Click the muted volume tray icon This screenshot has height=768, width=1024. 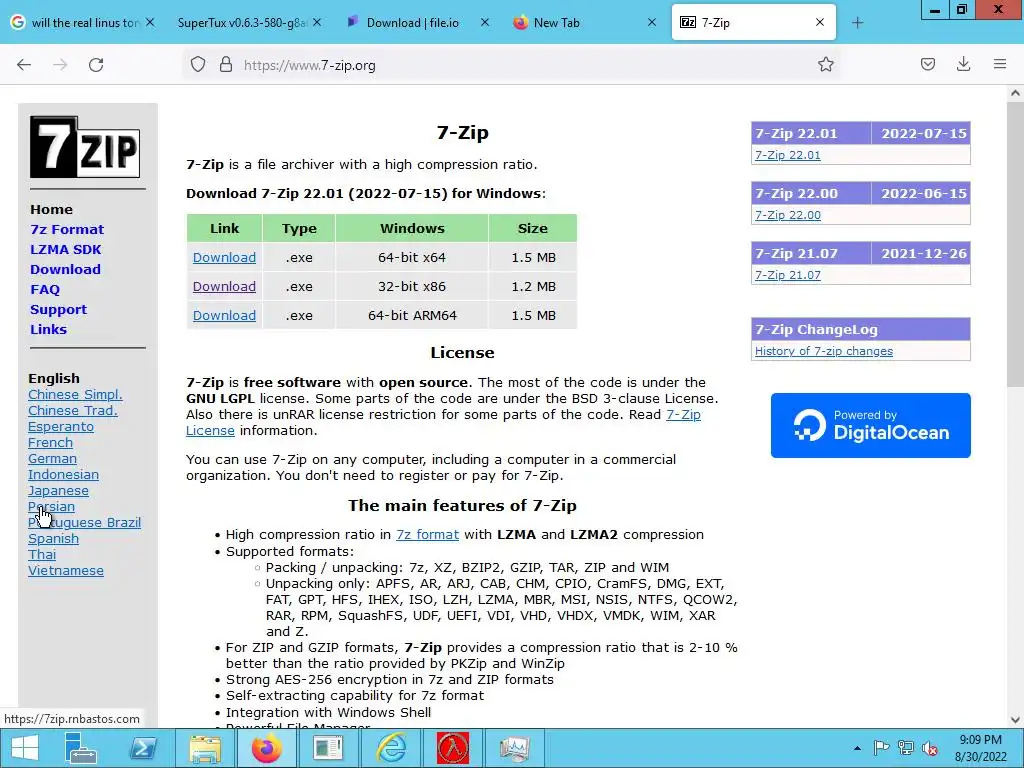coord(930,748)
